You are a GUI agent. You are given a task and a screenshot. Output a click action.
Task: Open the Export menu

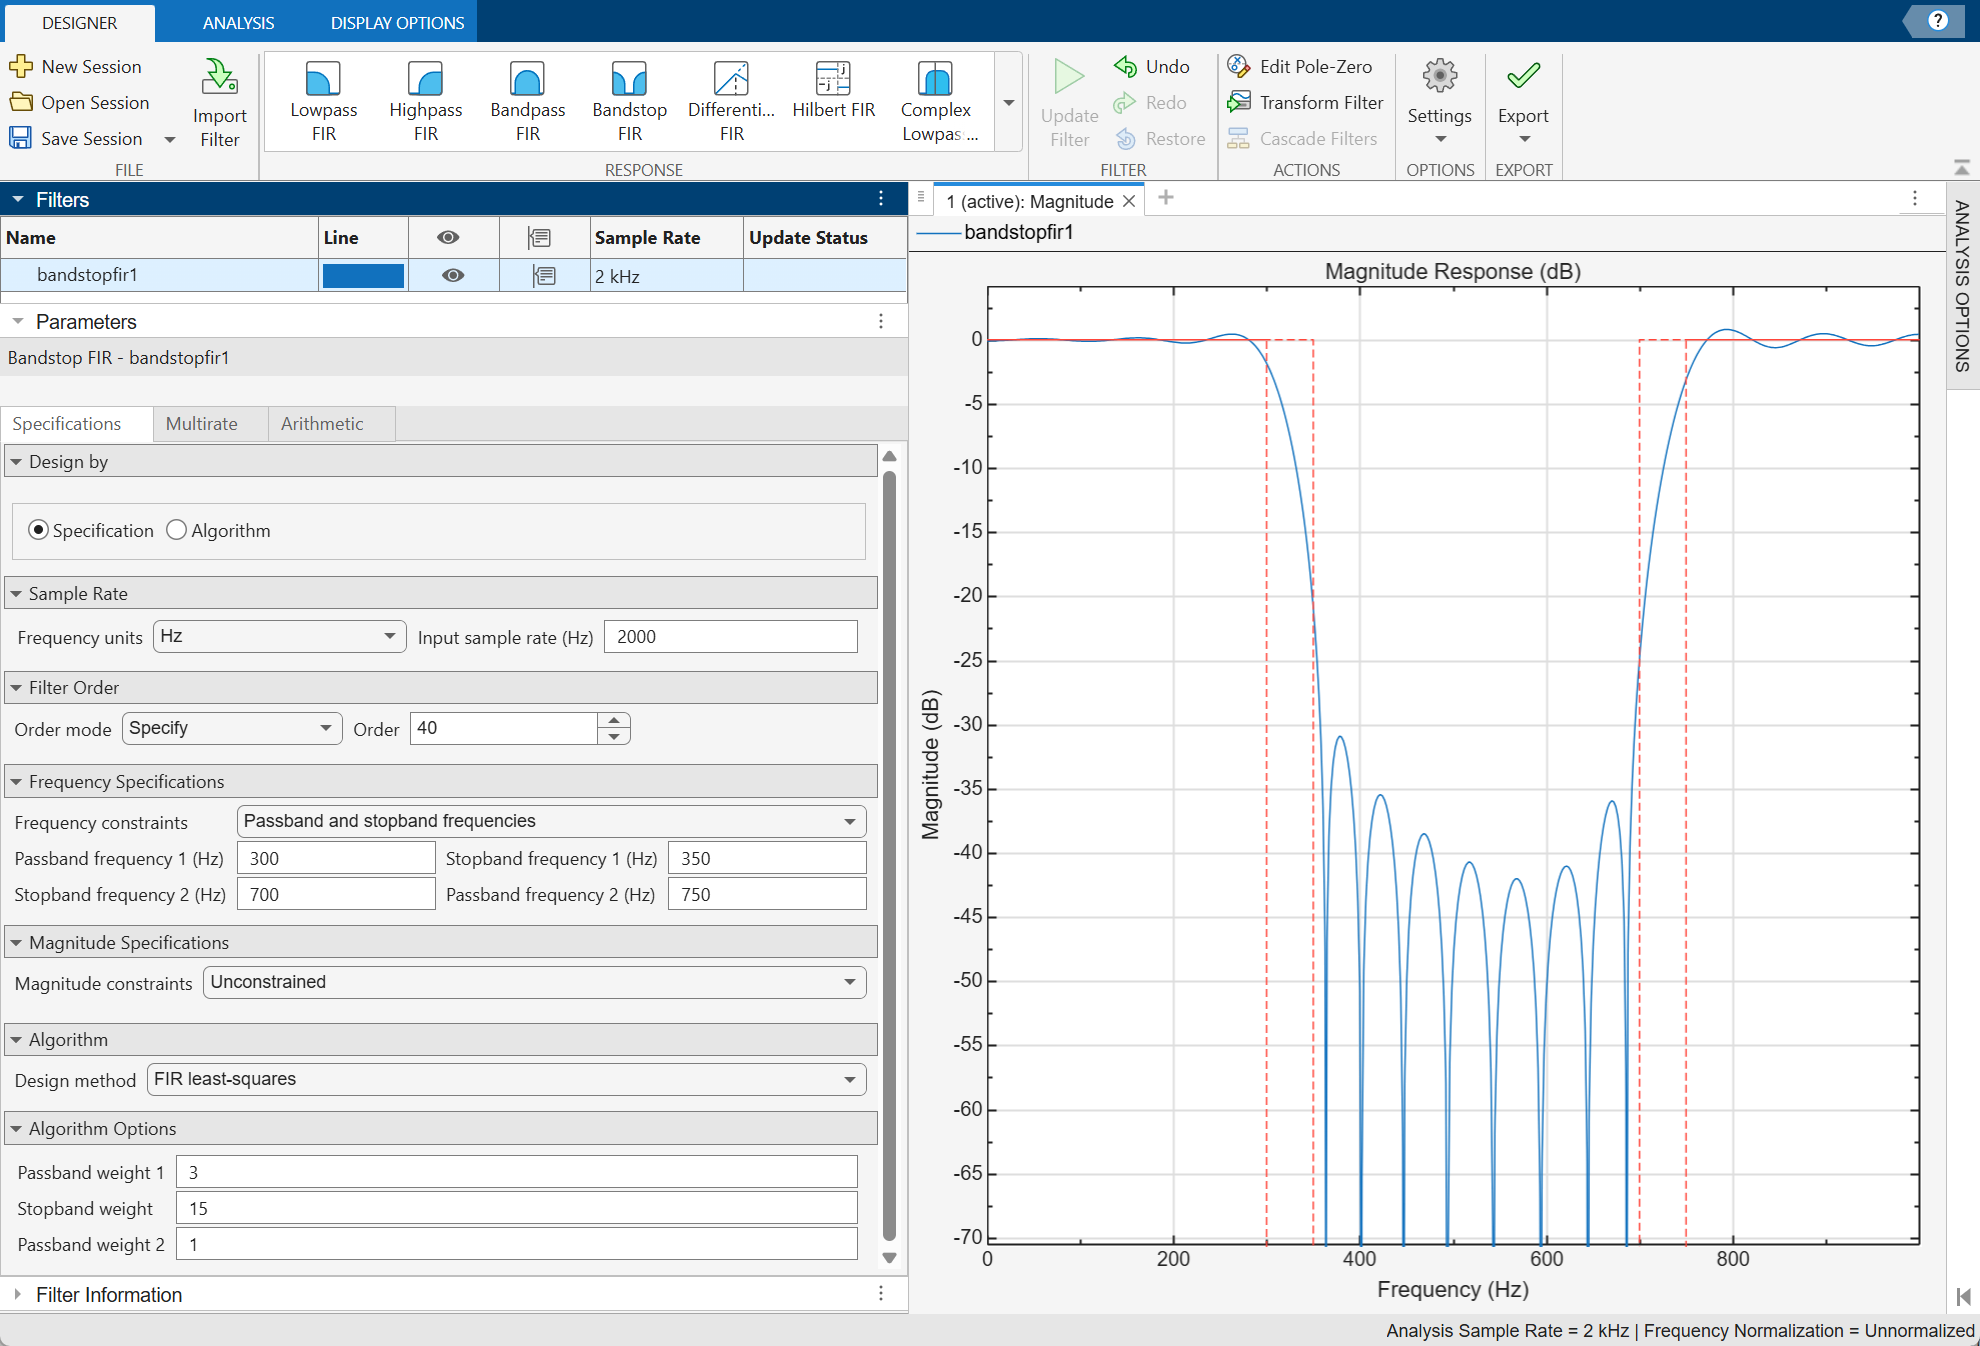[1522, 102]
